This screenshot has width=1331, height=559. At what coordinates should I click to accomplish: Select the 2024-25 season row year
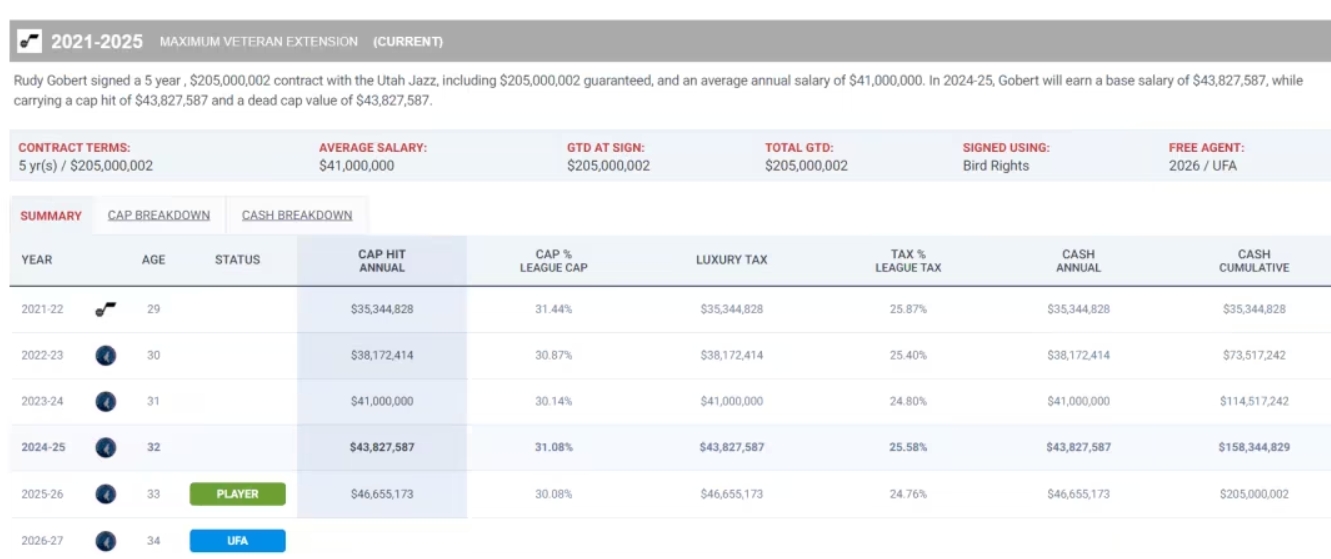(43, 447)
